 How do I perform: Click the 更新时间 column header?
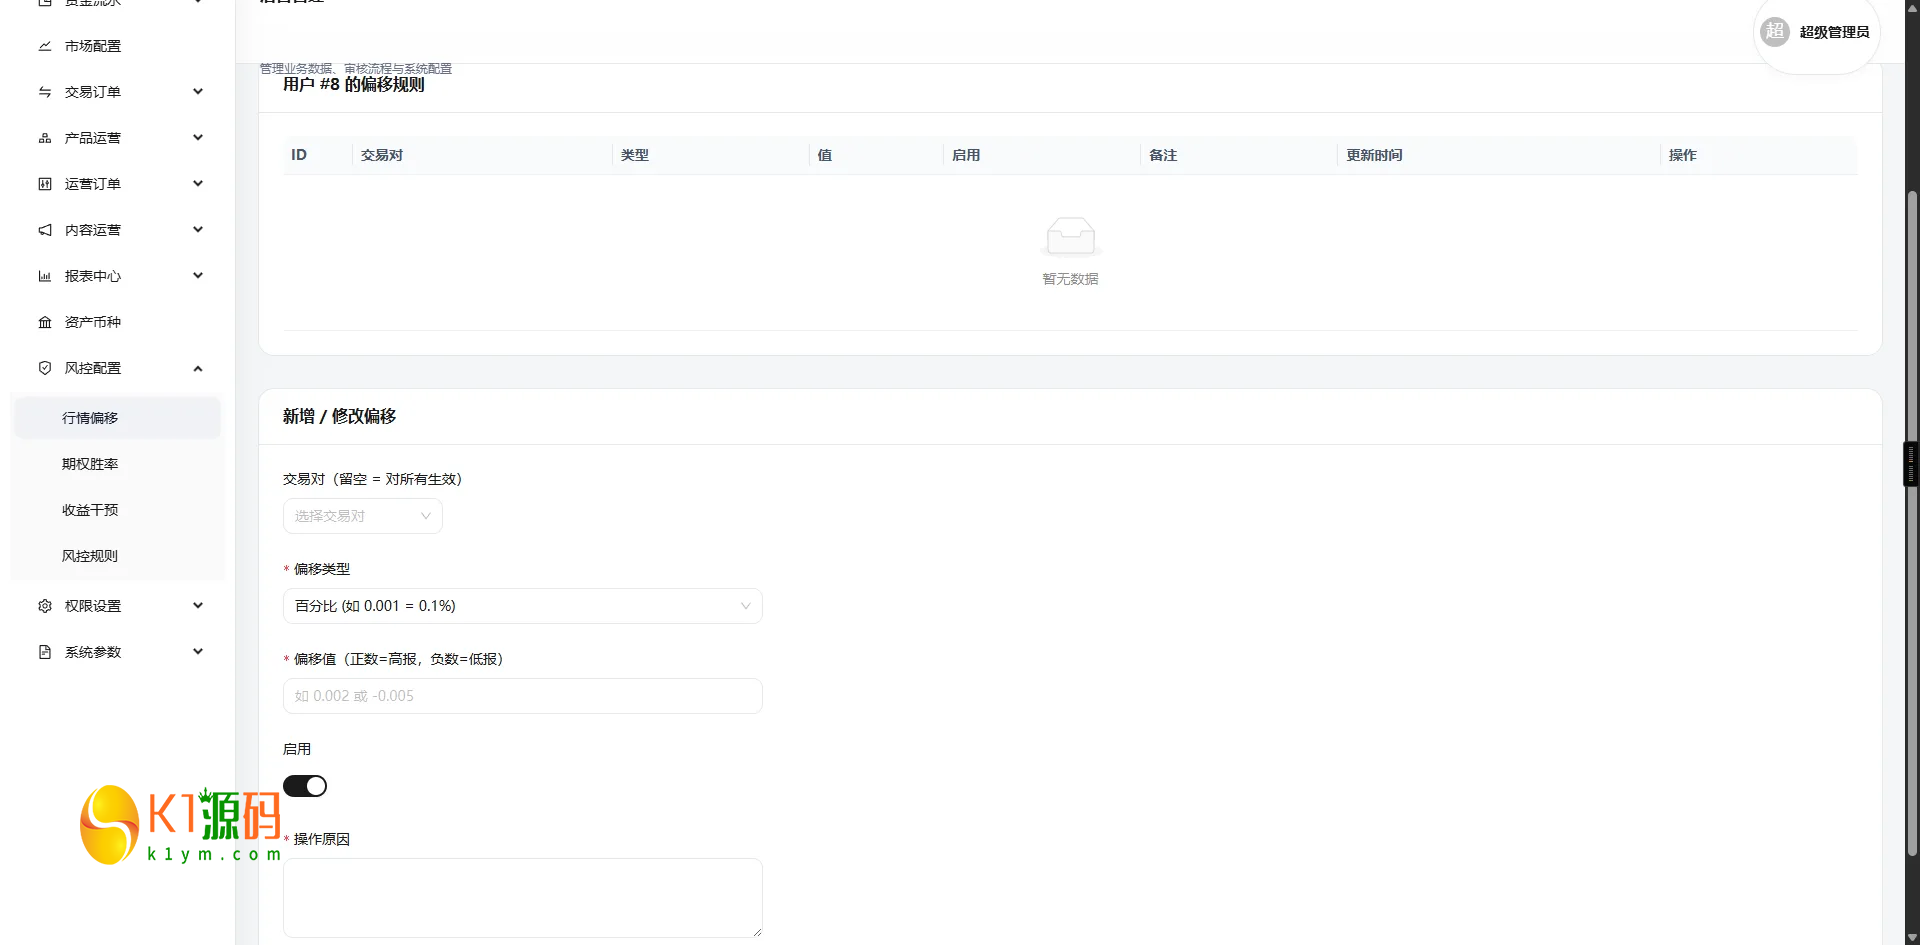point(1374,155)
